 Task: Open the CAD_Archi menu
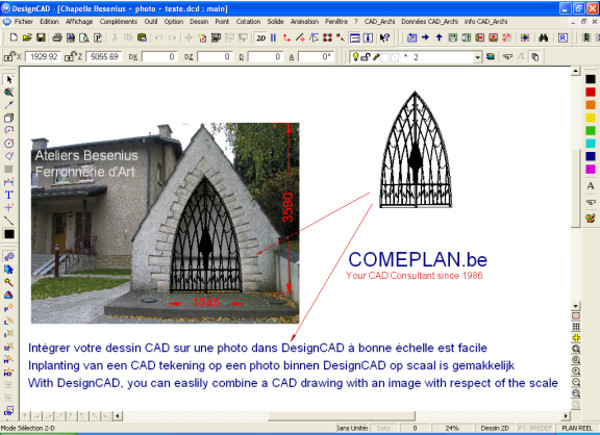pyautogui.click(x=379, y=21)
